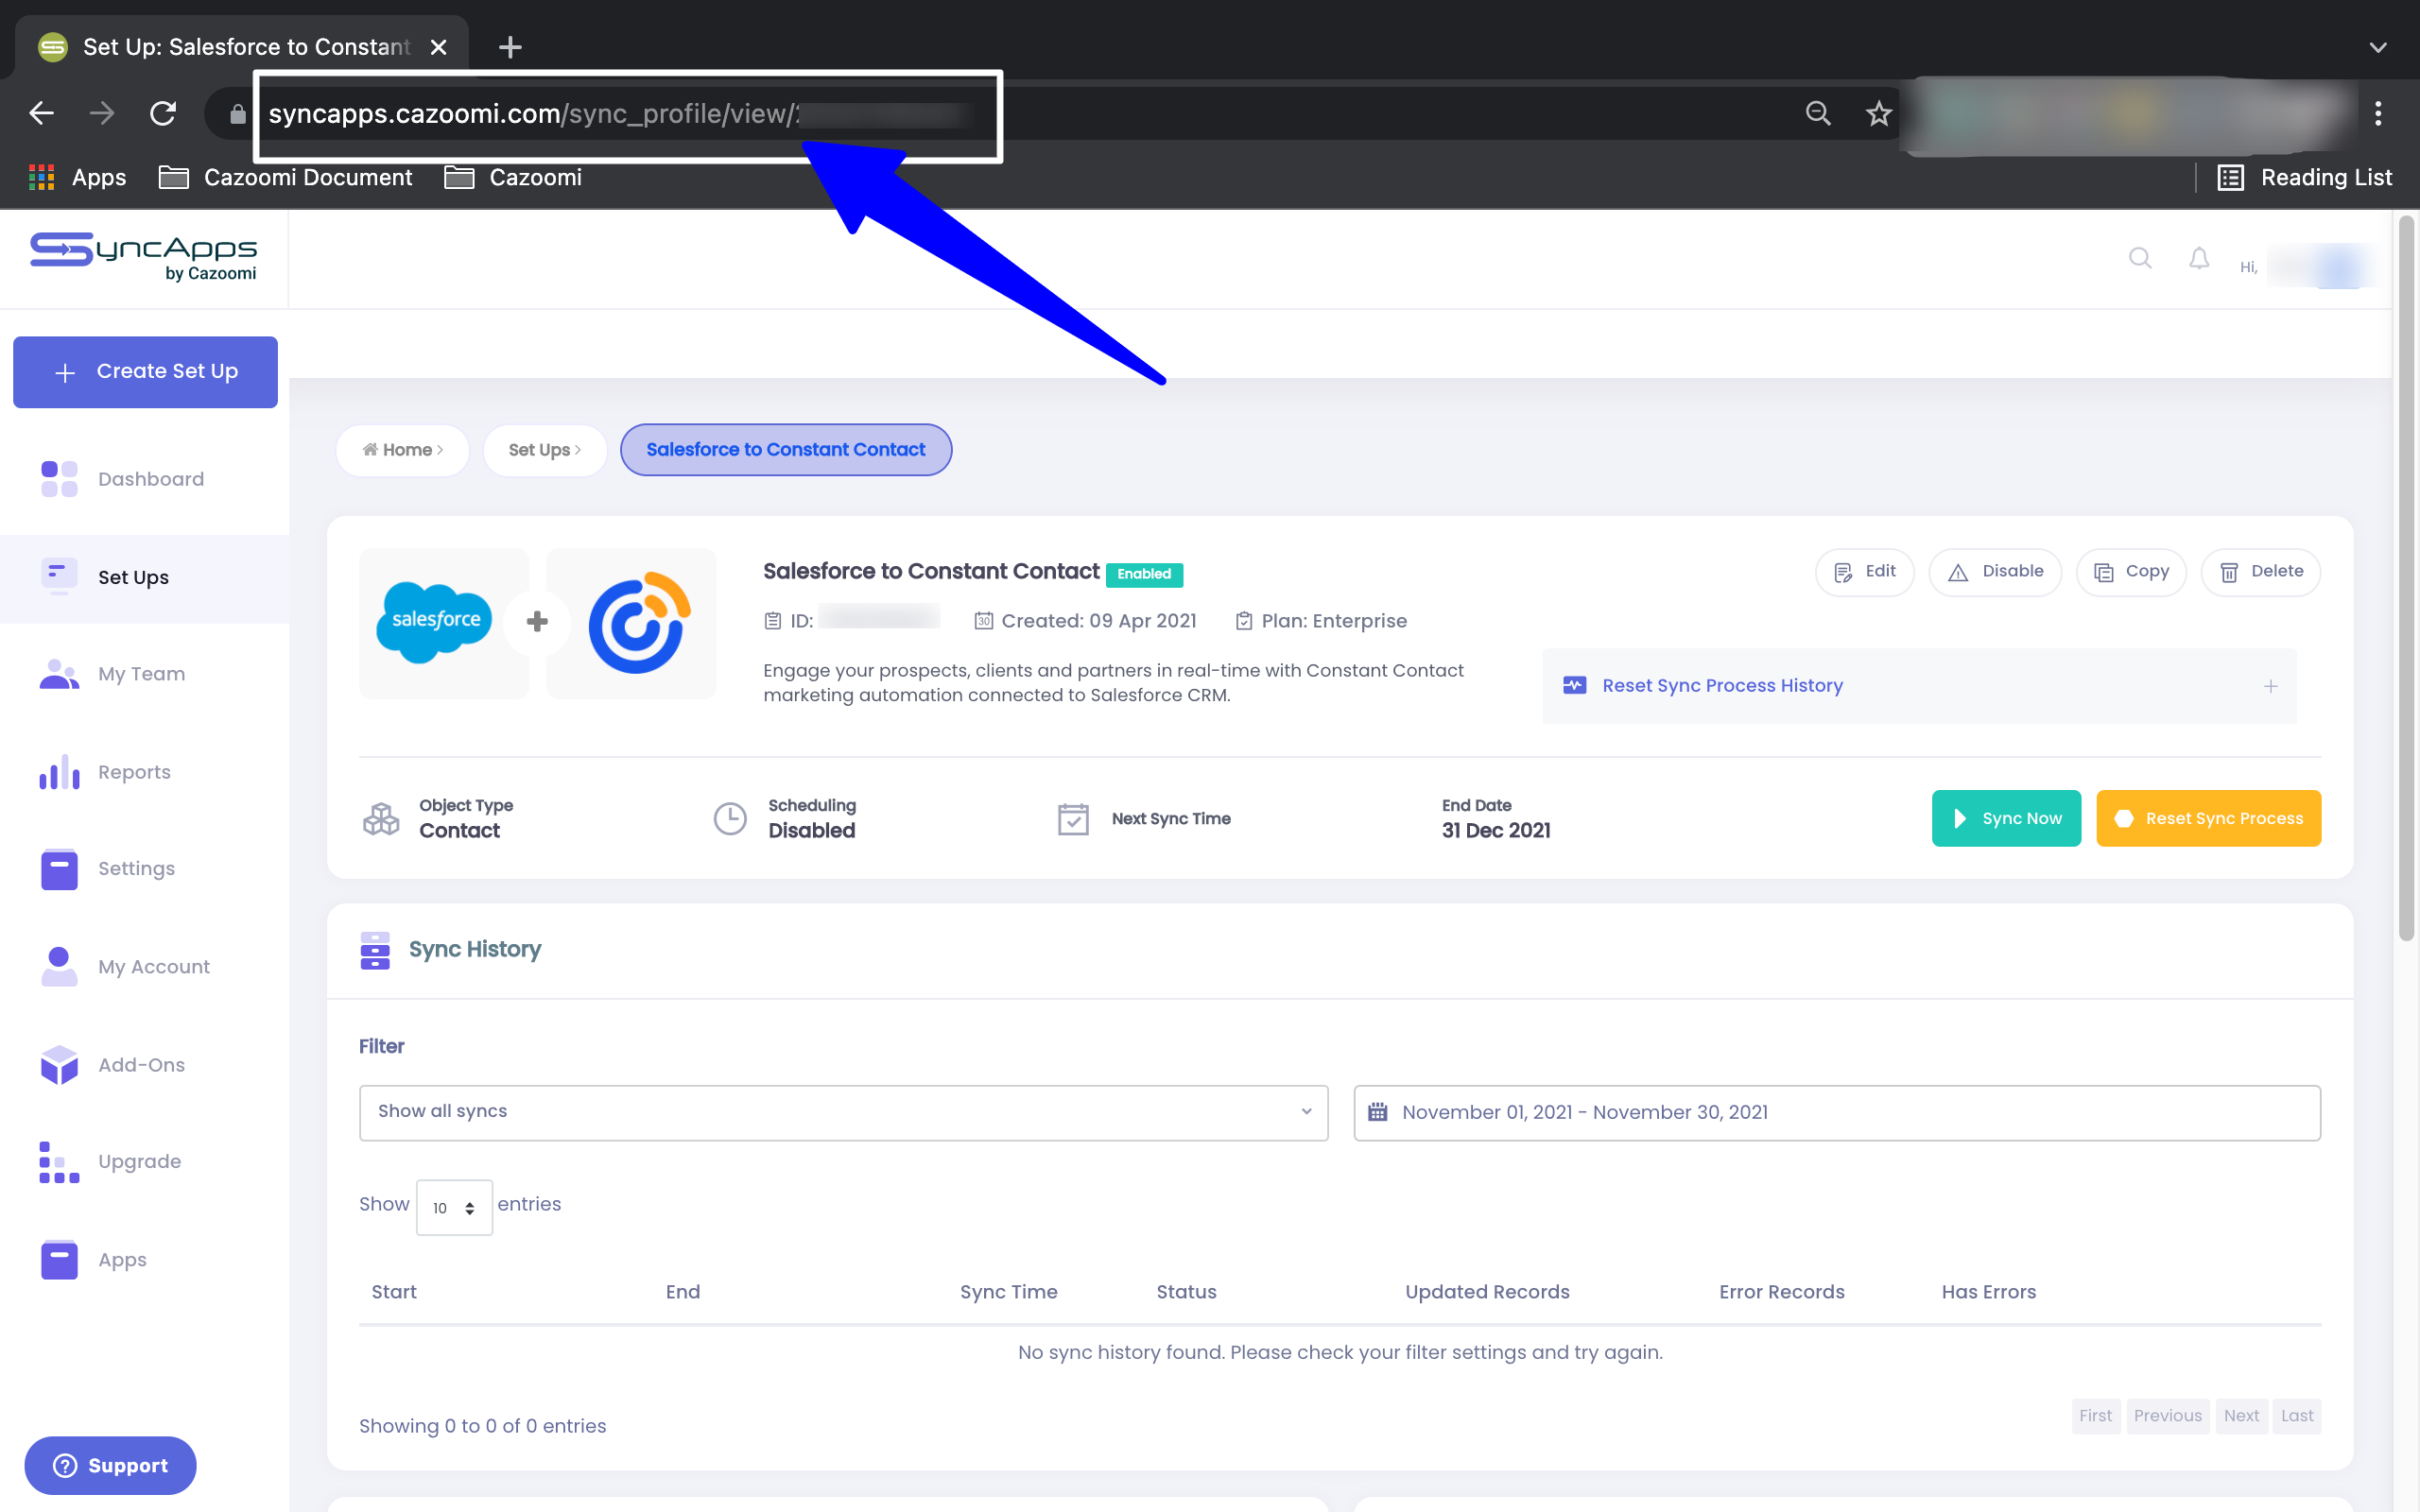2420x1512 pixels.
Task: Open the Support help button
Action: point(110,1465)
